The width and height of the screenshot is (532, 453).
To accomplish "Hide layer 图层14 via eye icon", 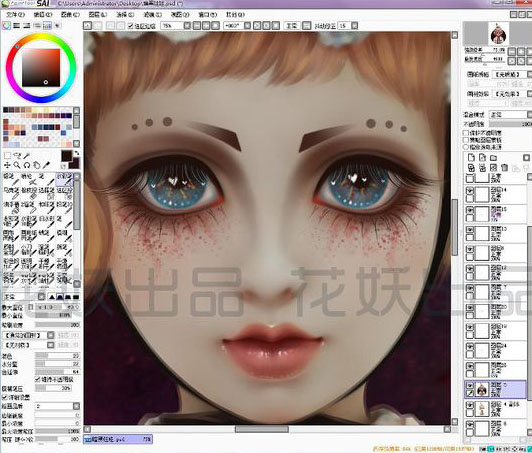I will 470,191.
